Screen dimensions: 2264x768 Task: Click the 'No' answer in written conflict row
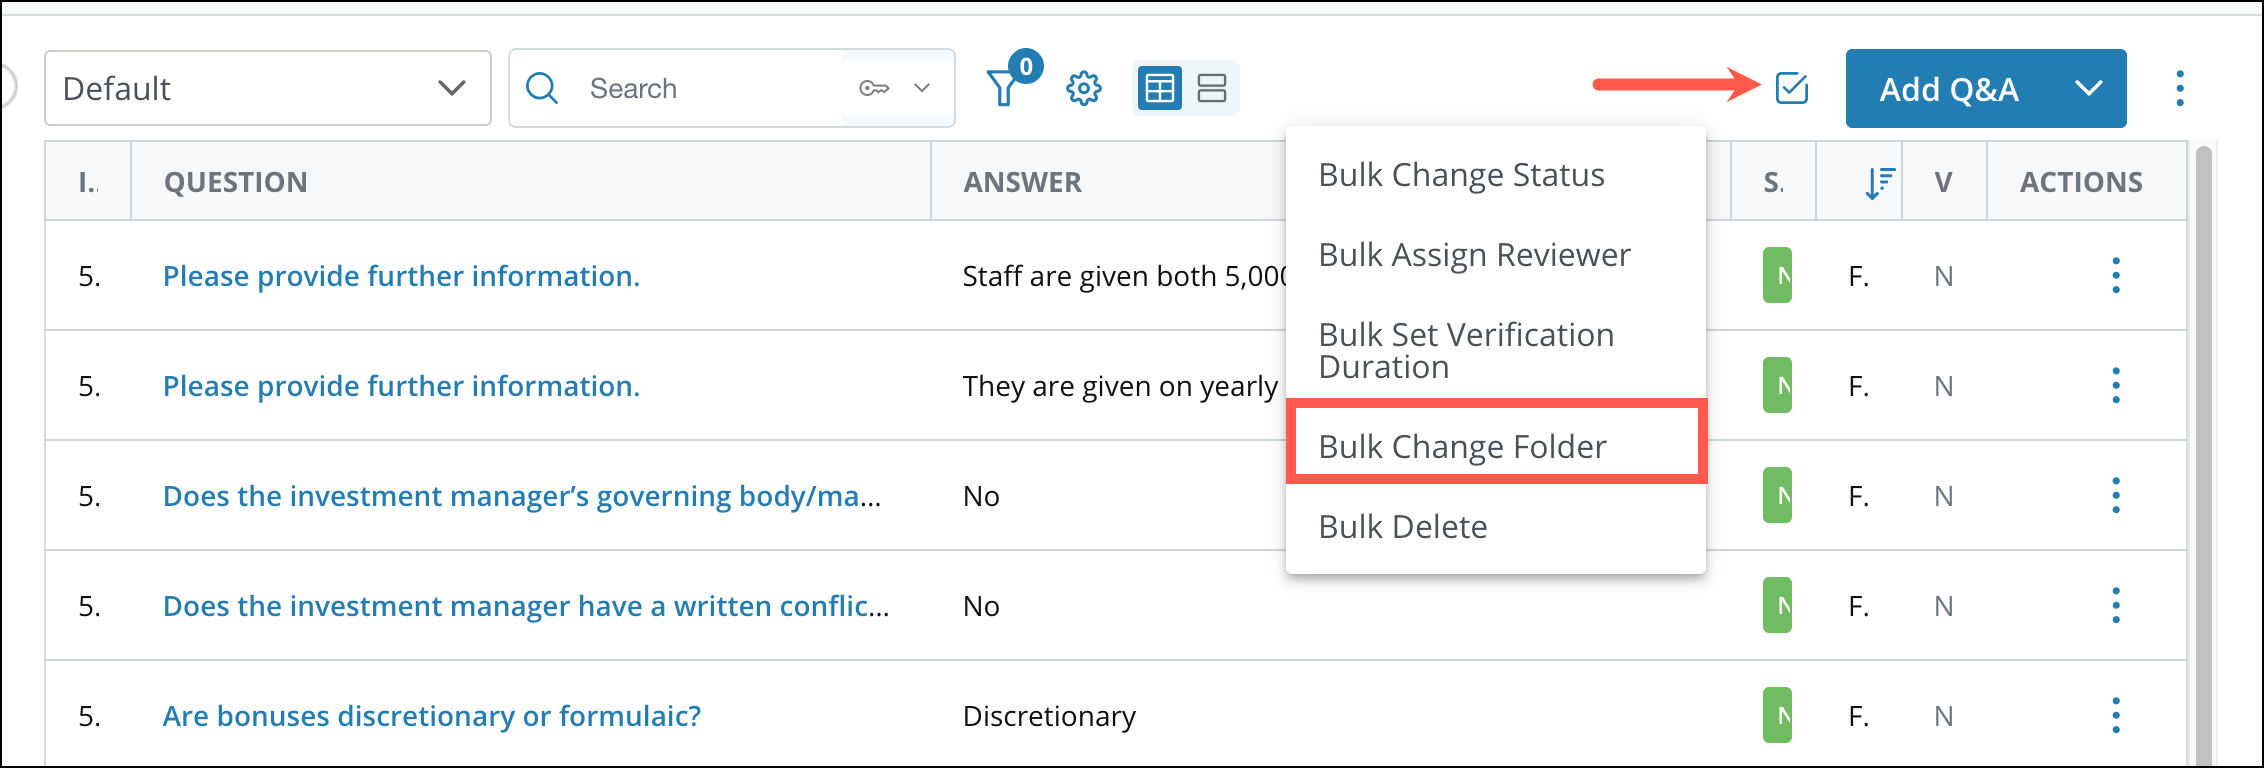point(981,606)
